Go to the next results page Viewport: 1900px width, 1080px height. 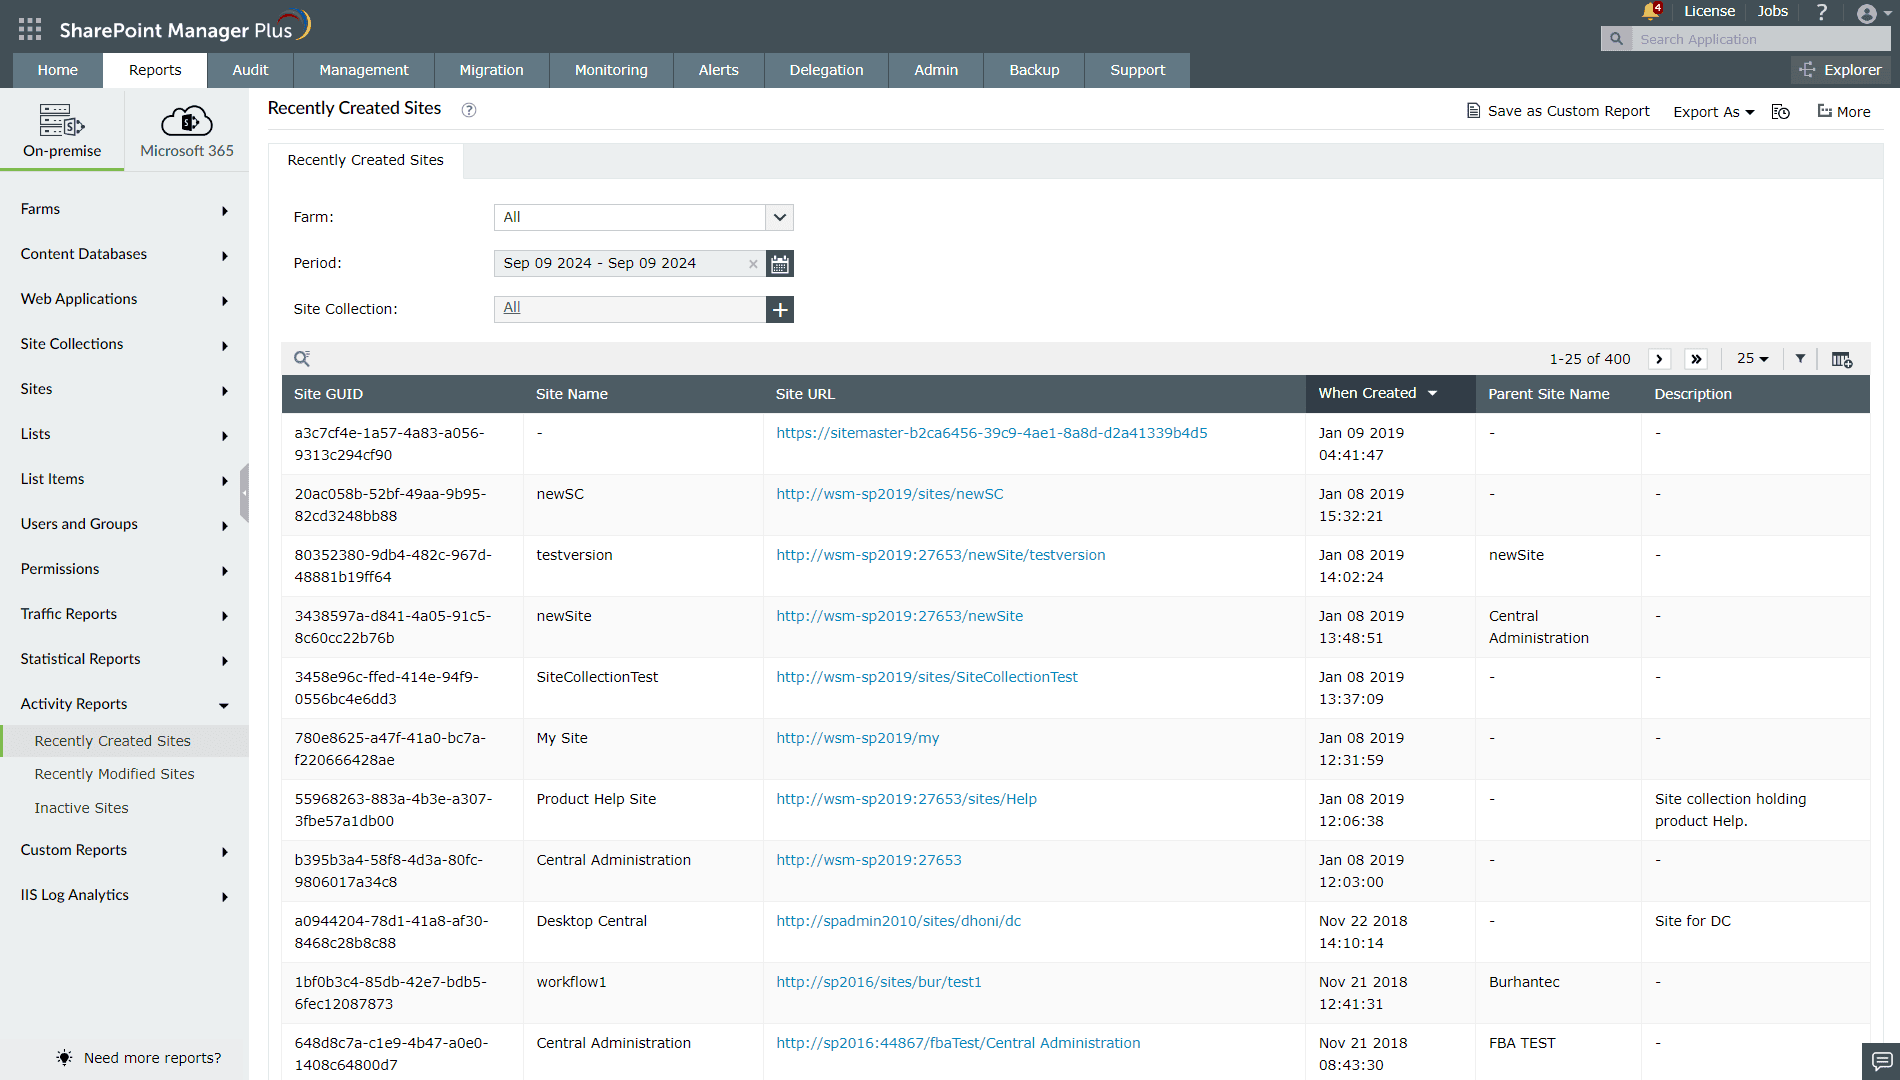[1659, 359]
